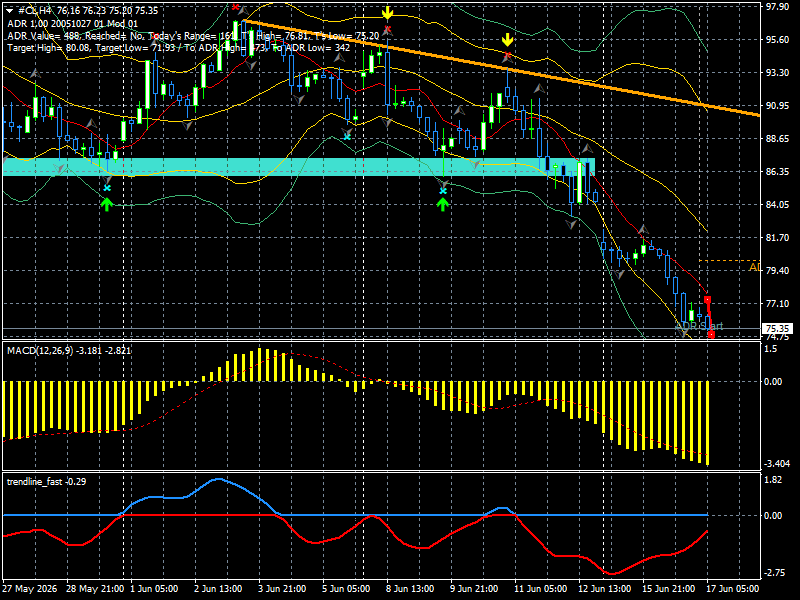
Task: Click the 12 Jun 13:00 time label
Action: click(605, 589)
